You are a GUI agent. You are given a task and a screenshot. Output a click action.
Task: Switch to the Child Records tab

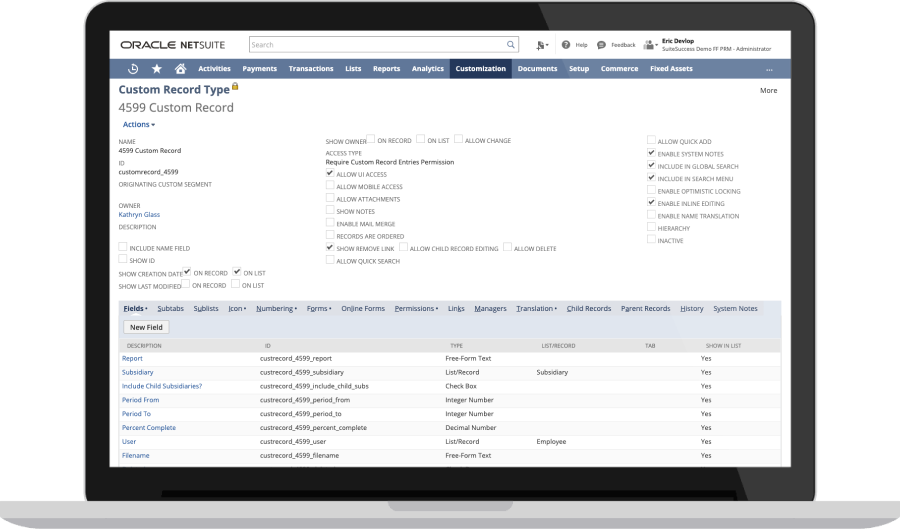(x=588, y=309)
